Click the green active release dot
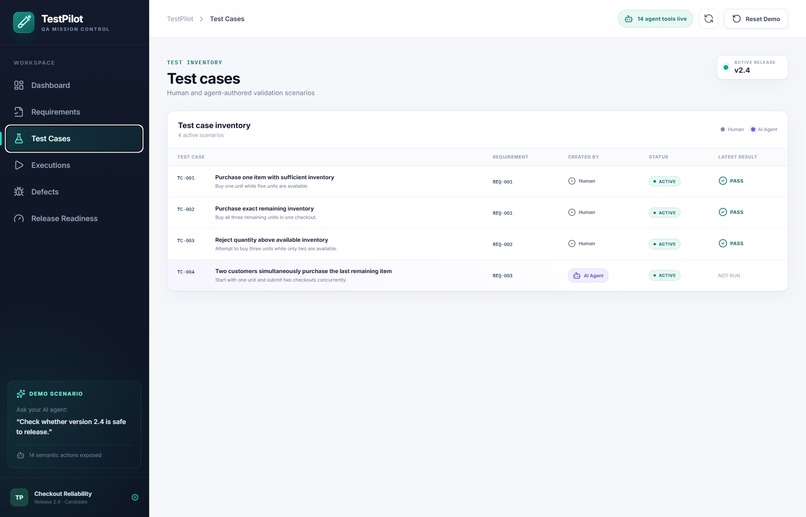The height and width of the screenshot is (517, 806). pos(726,67)
